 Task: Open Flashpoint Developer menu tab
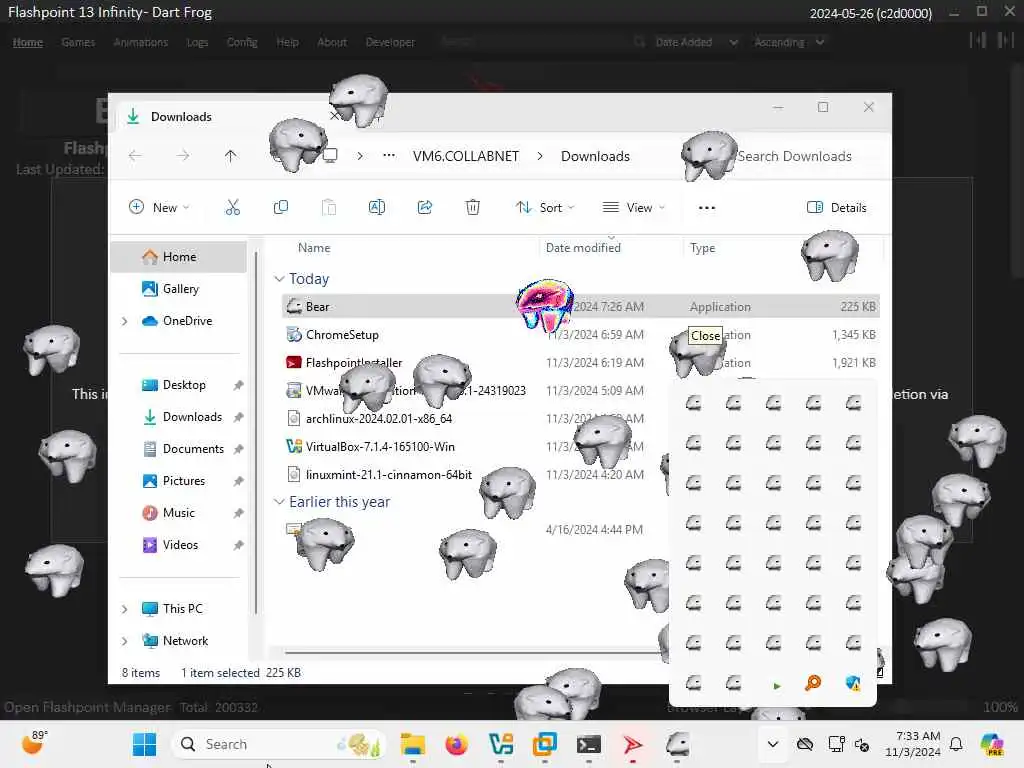pyautogui.click(x=390, y=42)
